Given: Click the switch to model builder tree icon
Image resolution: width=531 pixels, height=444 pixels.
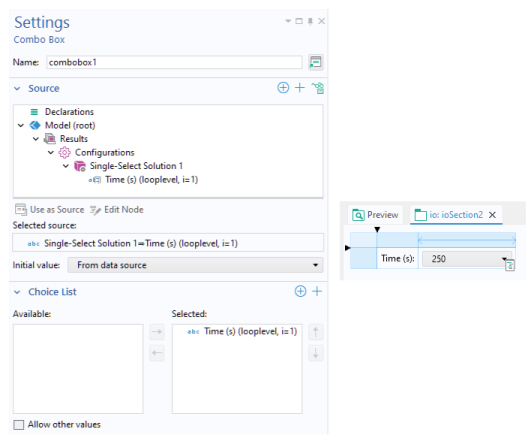Looking at the screenshot, I should (x=318, y=88).
